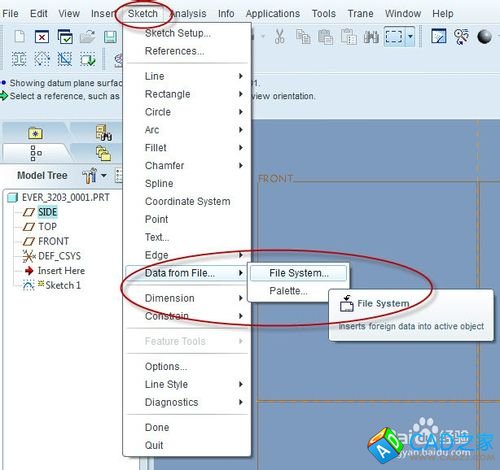The image size is (500, 470).
Task: Click the Open folder toolbar icon
Action: (87, 37)
